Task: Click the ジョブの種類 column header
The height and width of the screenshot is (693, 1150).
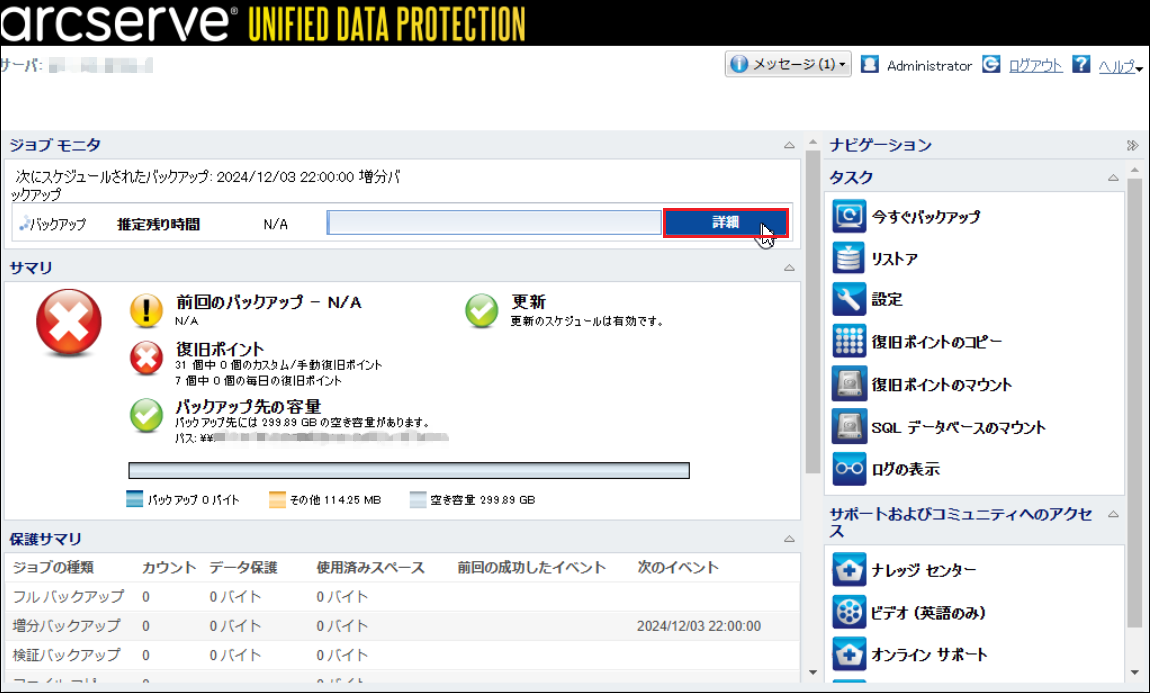Action: click(x=53, y=568)
